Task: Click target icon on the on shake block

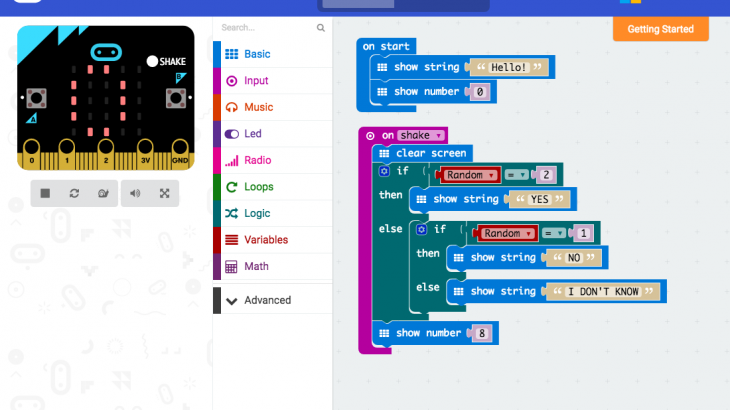Action: point(370,136)
